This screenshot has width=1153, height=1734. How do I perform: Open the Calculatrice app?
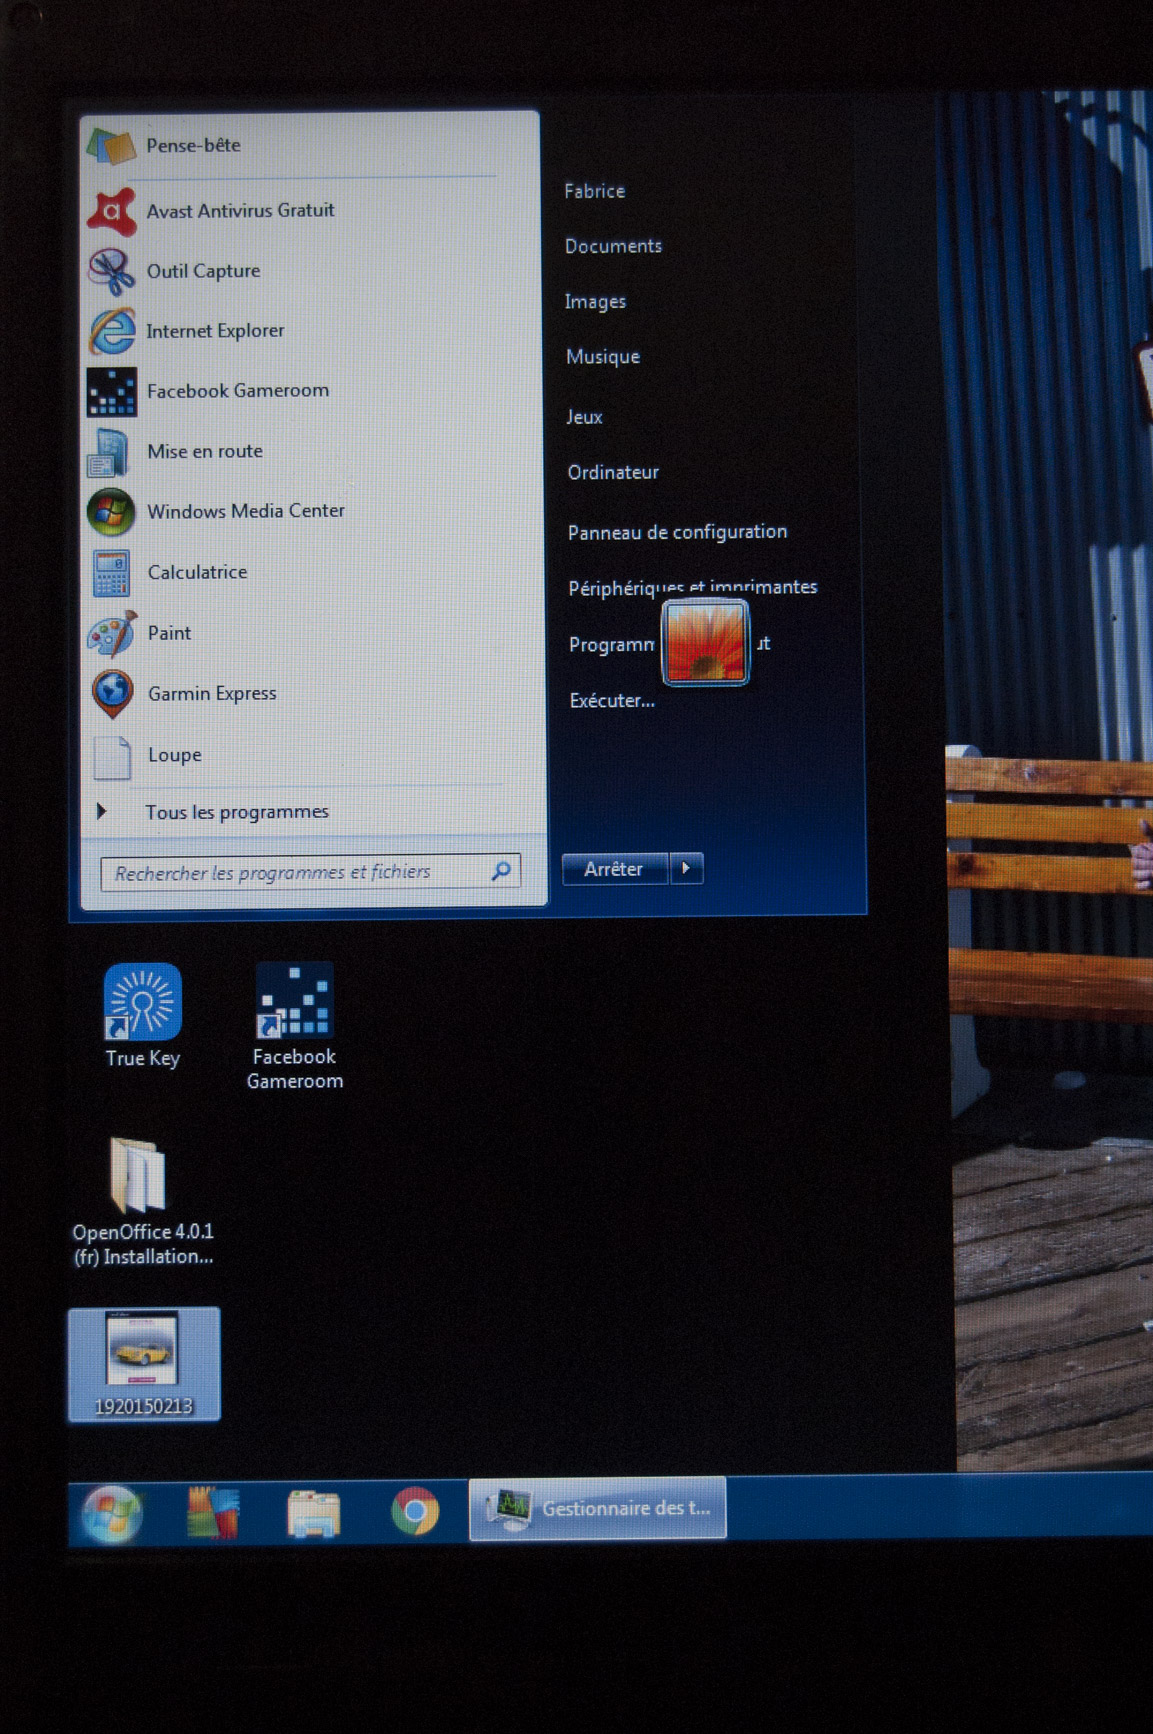[197, 572]
